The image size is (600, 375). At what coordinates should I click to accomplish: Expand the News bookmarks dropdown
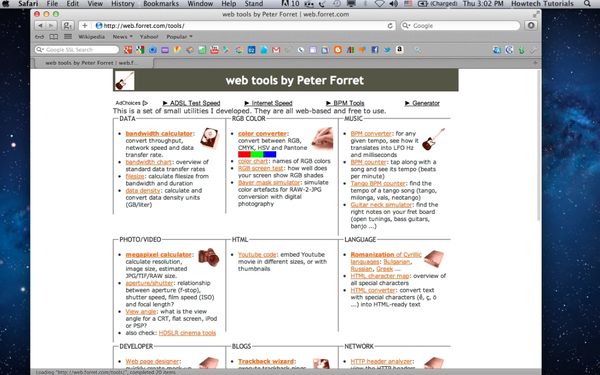point(122,37)
